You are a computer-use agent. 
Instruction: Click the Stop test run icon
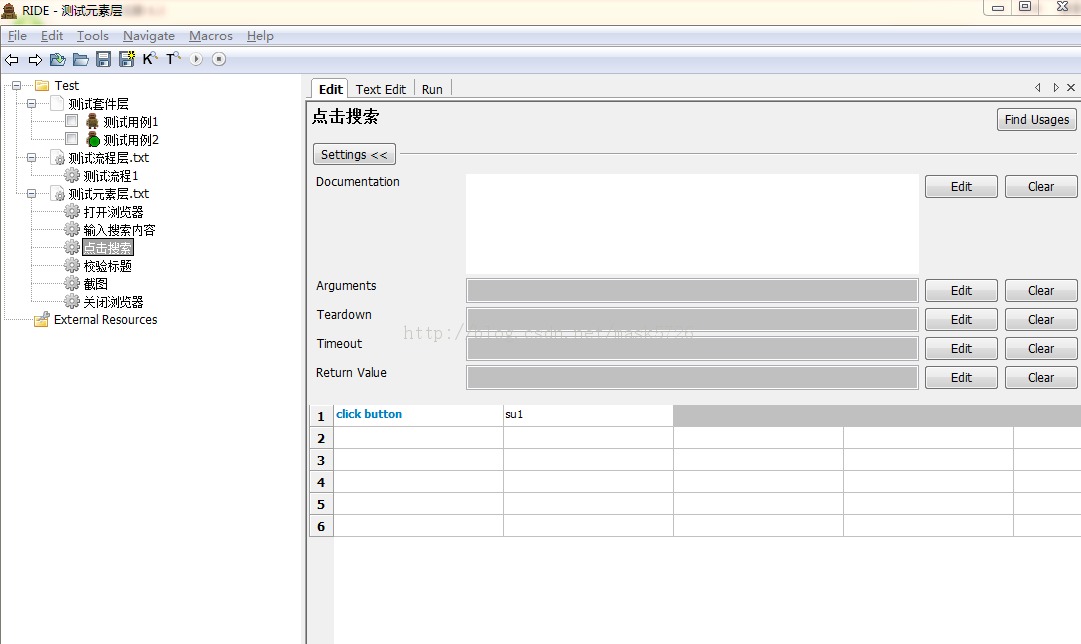click(x=219, y=59)
